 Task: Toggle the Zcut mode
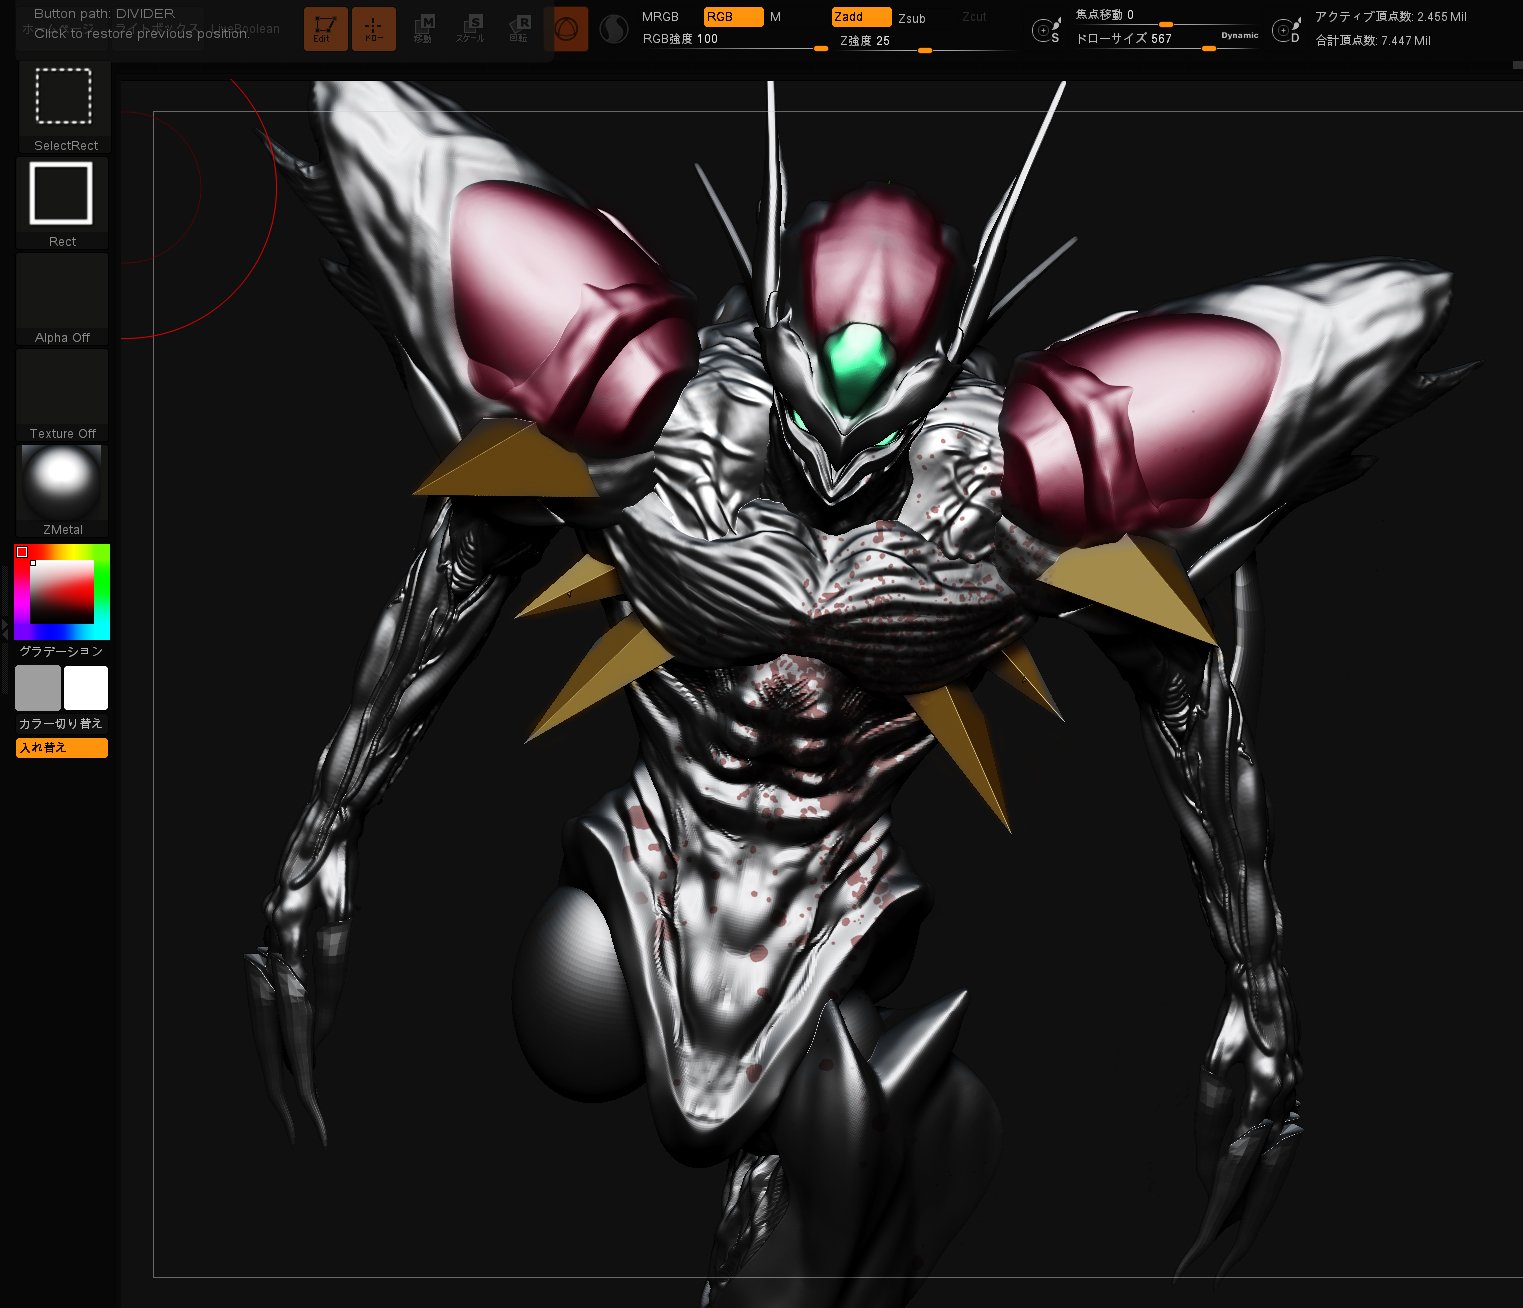(974, 17)
